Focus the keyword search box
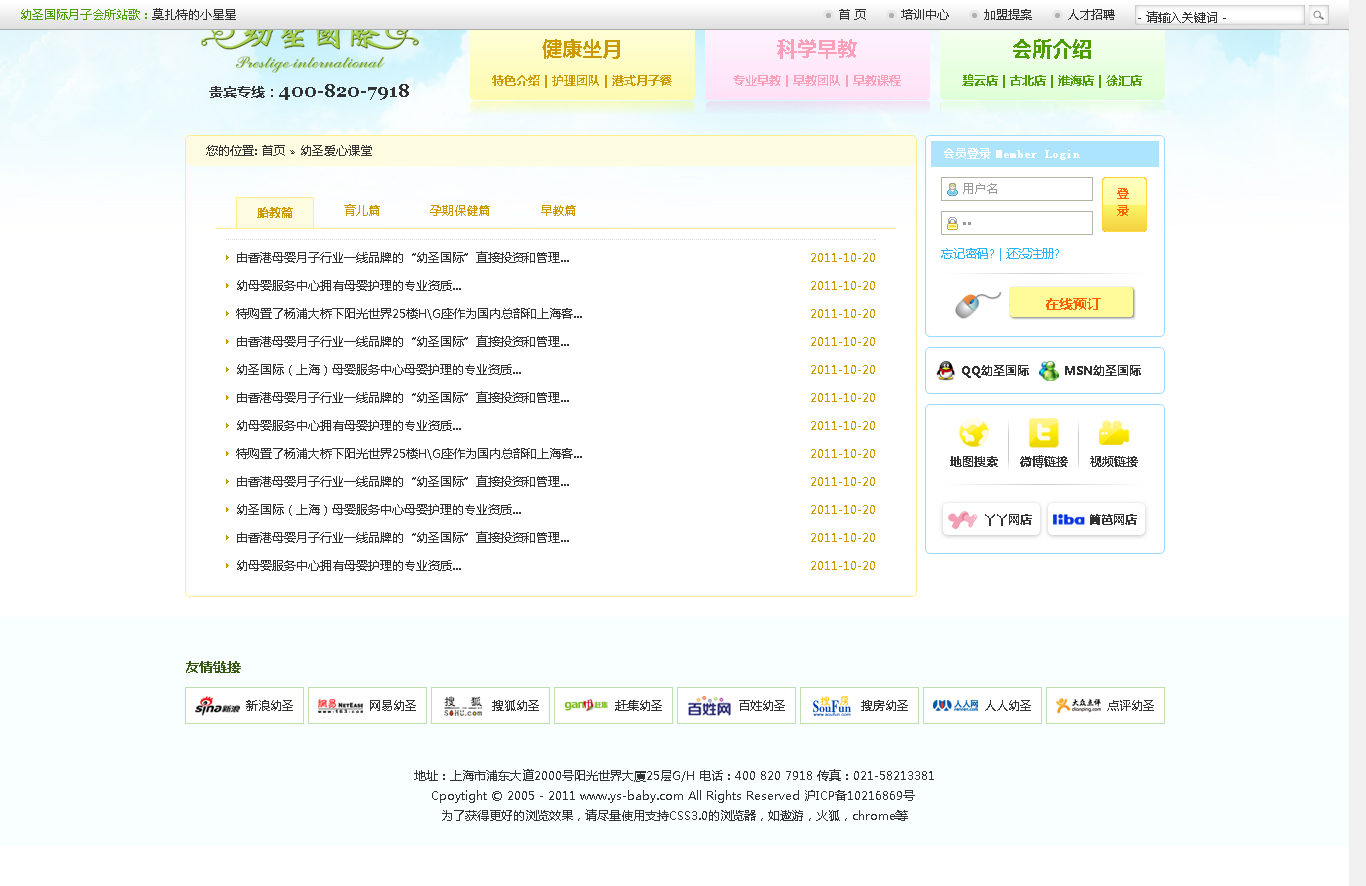 (1219, 16)
